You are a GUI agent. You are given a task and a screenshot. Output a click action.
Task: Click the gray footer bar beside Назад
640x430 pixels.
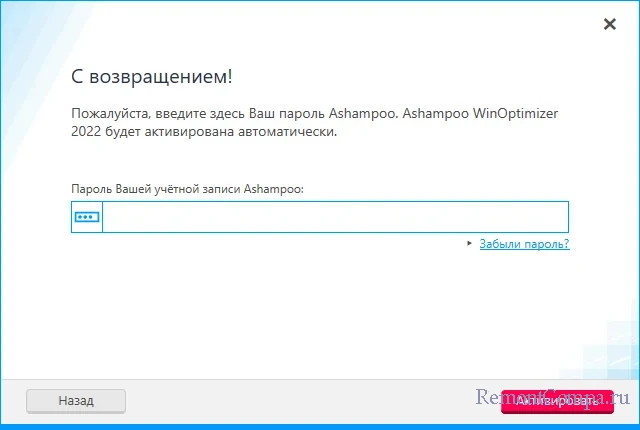tap(300, 401)
